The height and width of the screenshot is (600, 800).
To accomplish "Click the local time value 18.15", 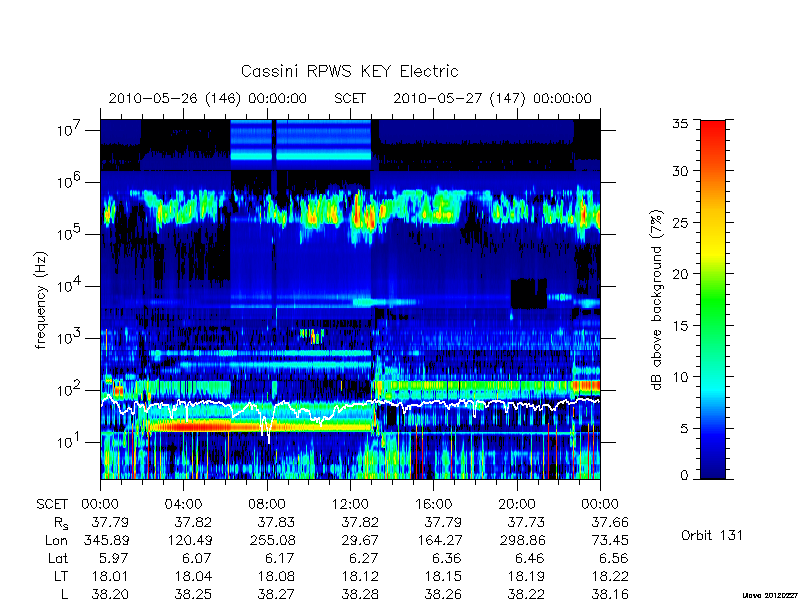I will click(443, 577).
